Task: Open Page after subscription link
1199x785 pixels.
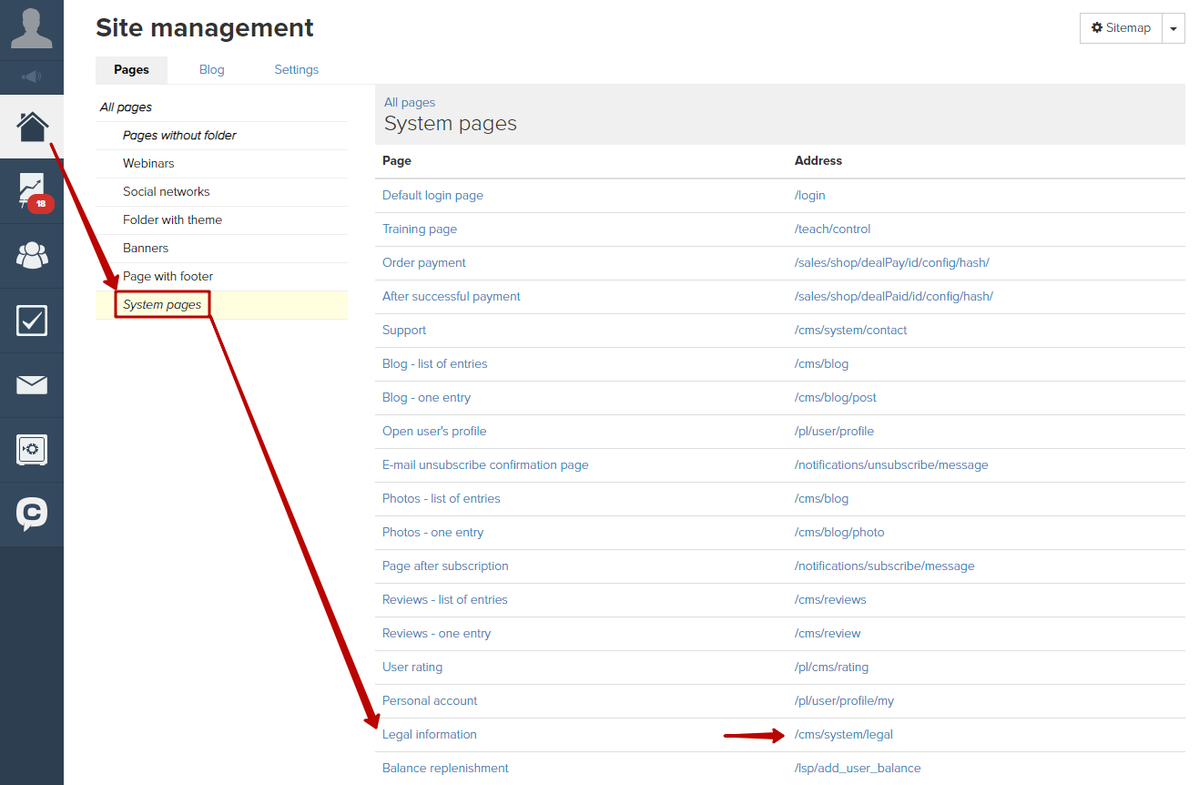Action: (x=445, y=566)
